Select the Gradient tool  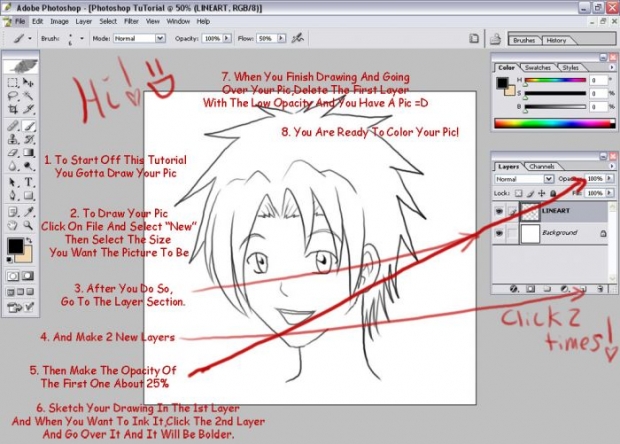coord(28,153)
